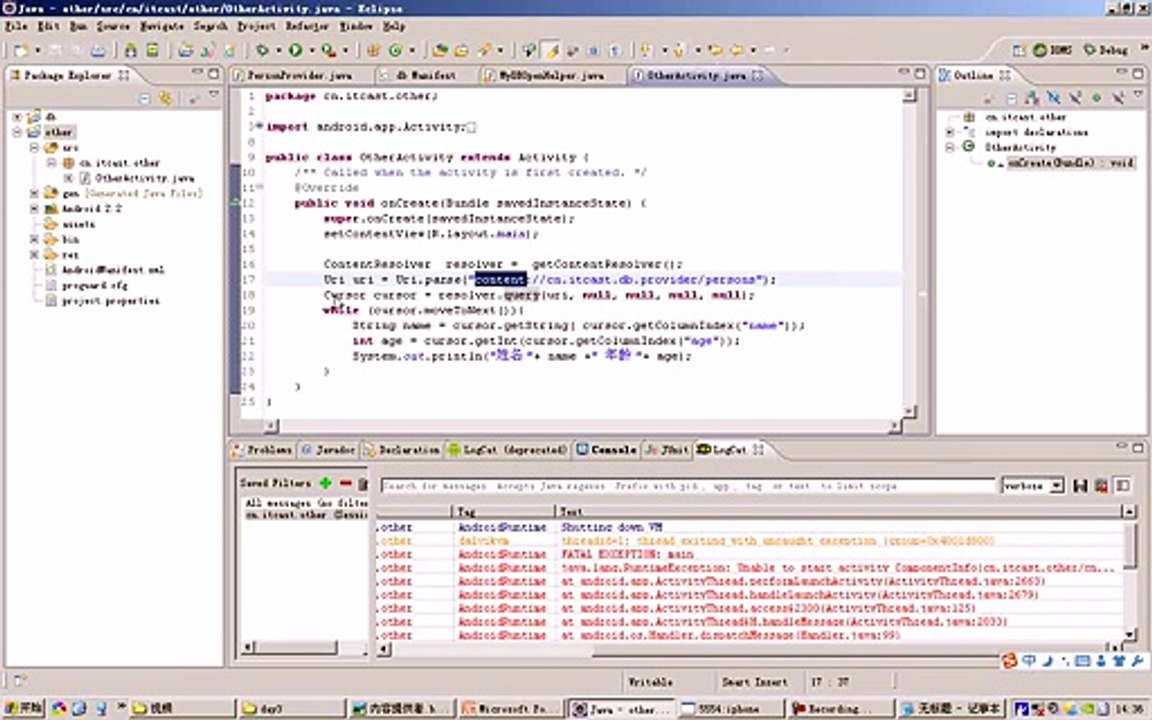The width and height of the screenshot is (1152, 720).
Task: Open the Console tab
Action: click(607, 450)
